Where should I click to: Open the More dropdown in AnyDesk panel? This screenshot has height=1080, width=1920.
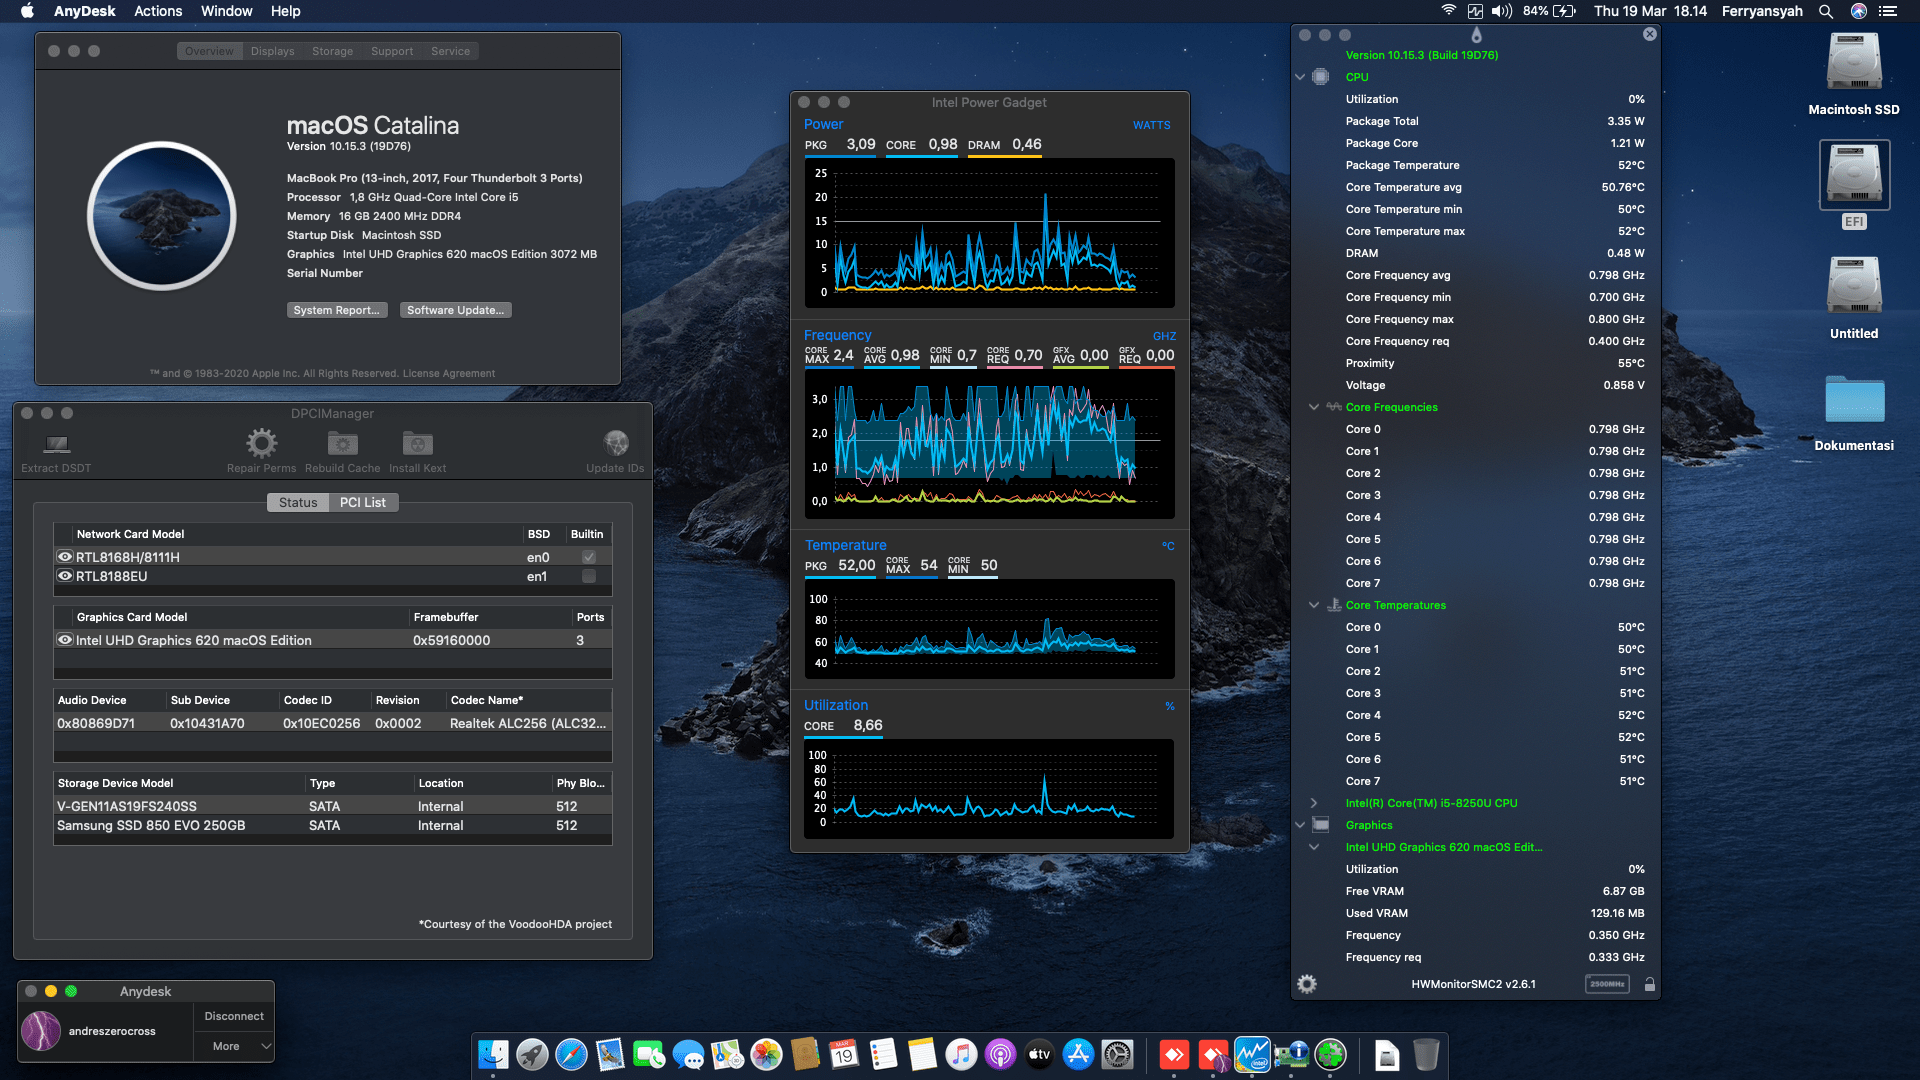click(x=233, y=1046)
